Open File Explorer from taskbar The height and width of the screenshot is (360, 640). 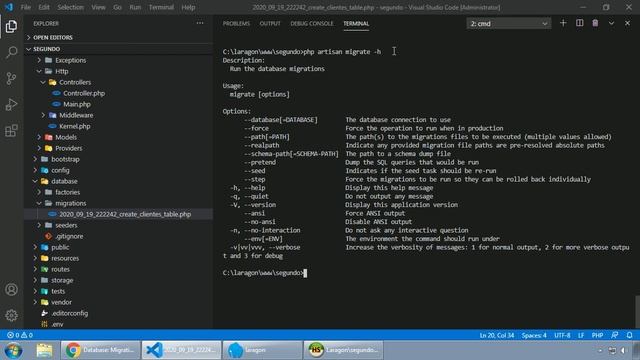point(44,350)
